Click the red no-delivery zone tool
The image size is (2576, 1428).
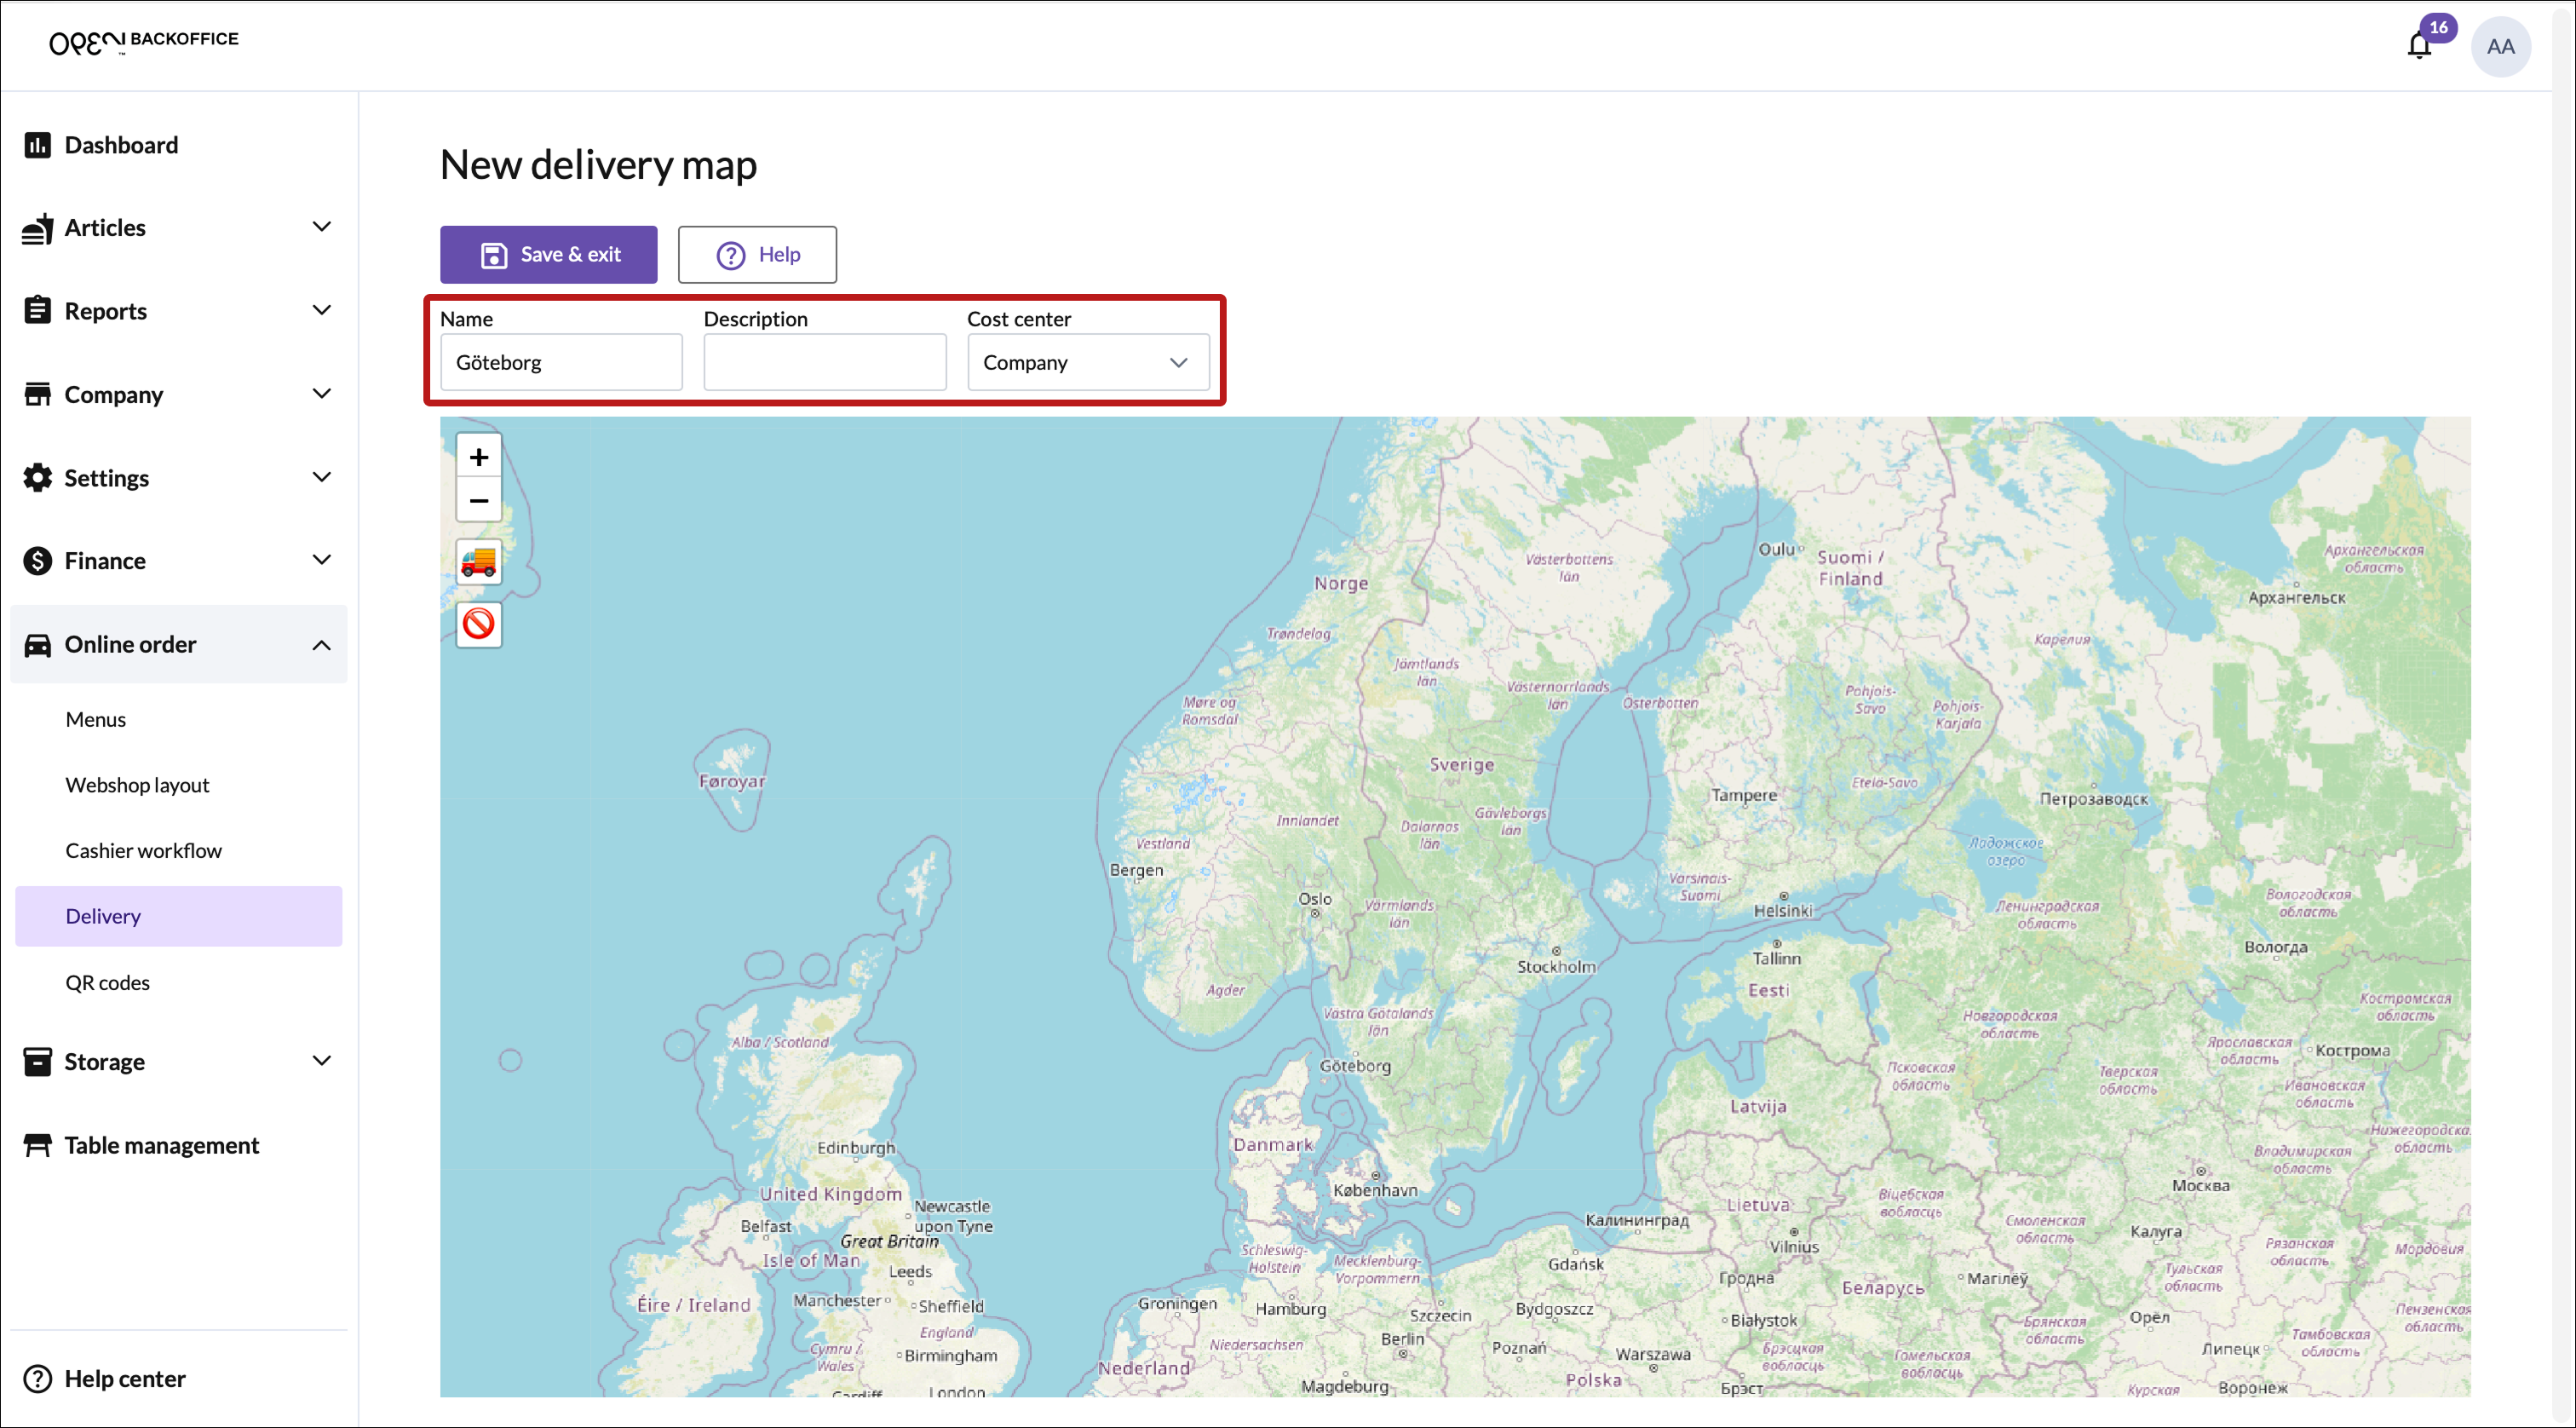pyautogui.click(x=478, y=624)
